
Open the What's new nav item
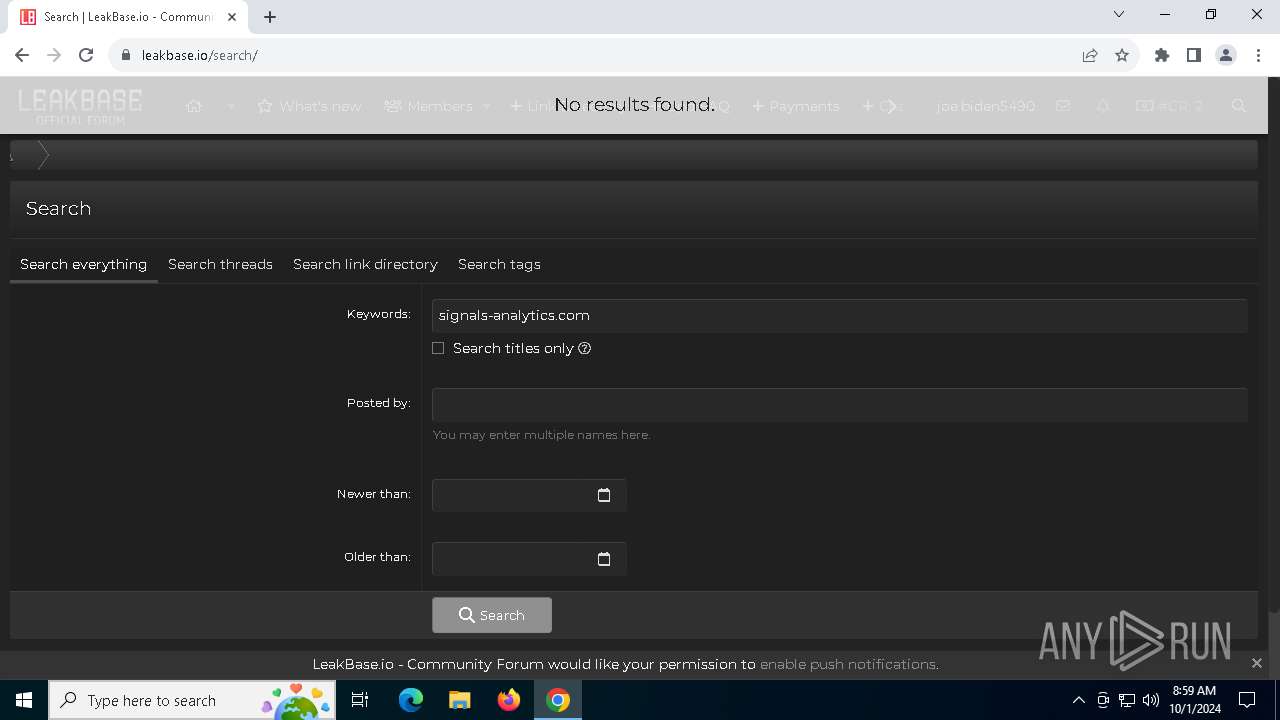point(309,106)
